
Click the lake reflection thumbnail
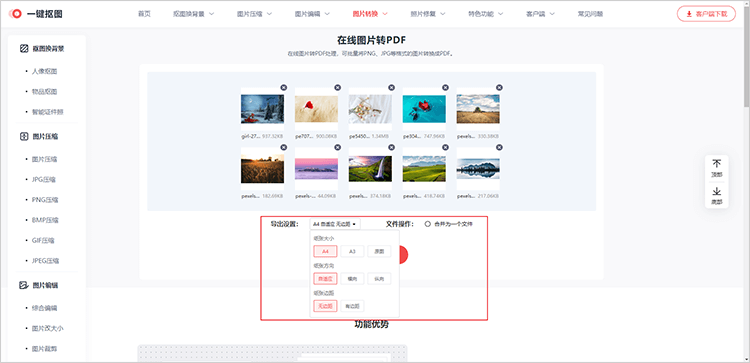click(478, 168)
